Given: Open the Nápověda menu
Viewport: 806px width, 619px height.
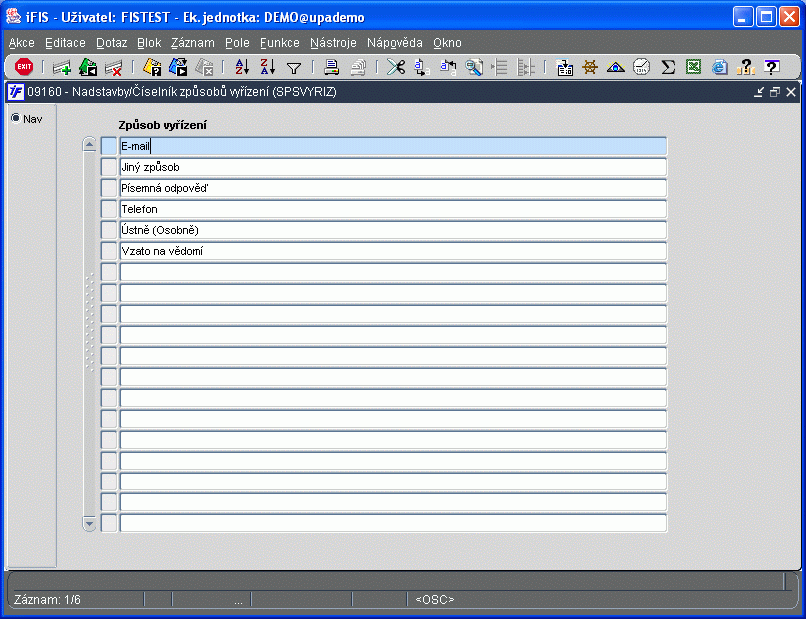Looking at the screenshot, I should 395,43.
